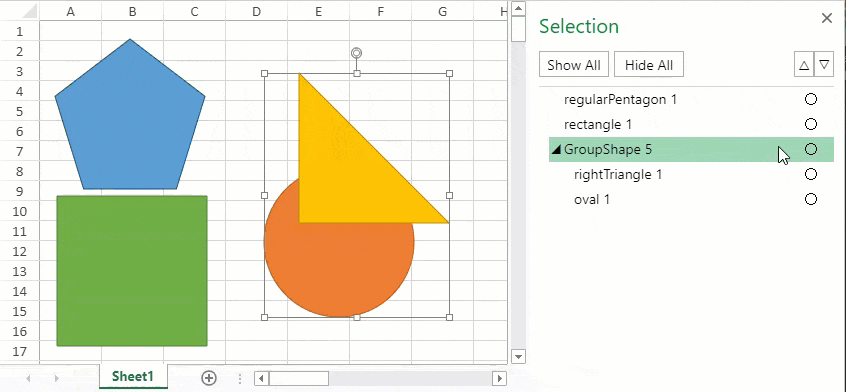Collapse the GroupShape 5 tree node
This screenshot has width=846, height=392.
(x=556, y=150)
